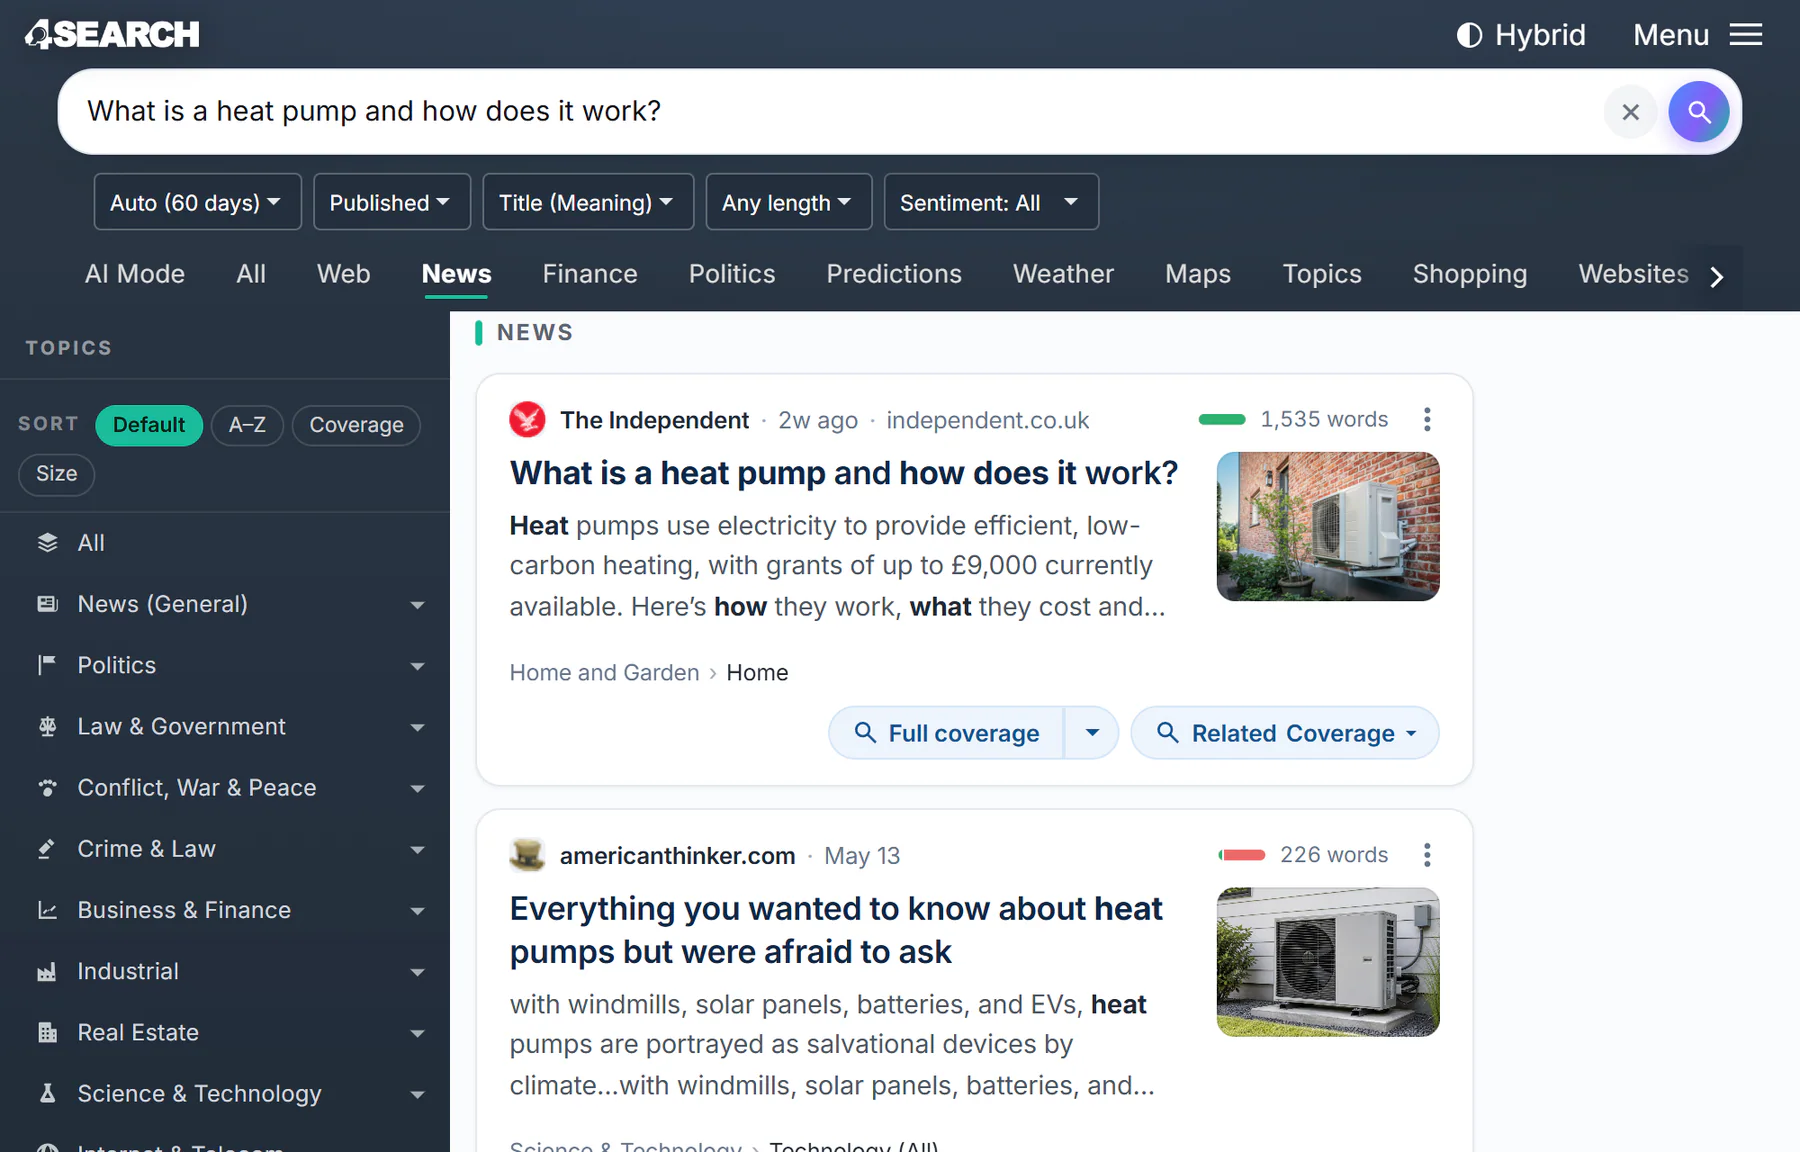Click the Business & Finance chart icon

47,910
